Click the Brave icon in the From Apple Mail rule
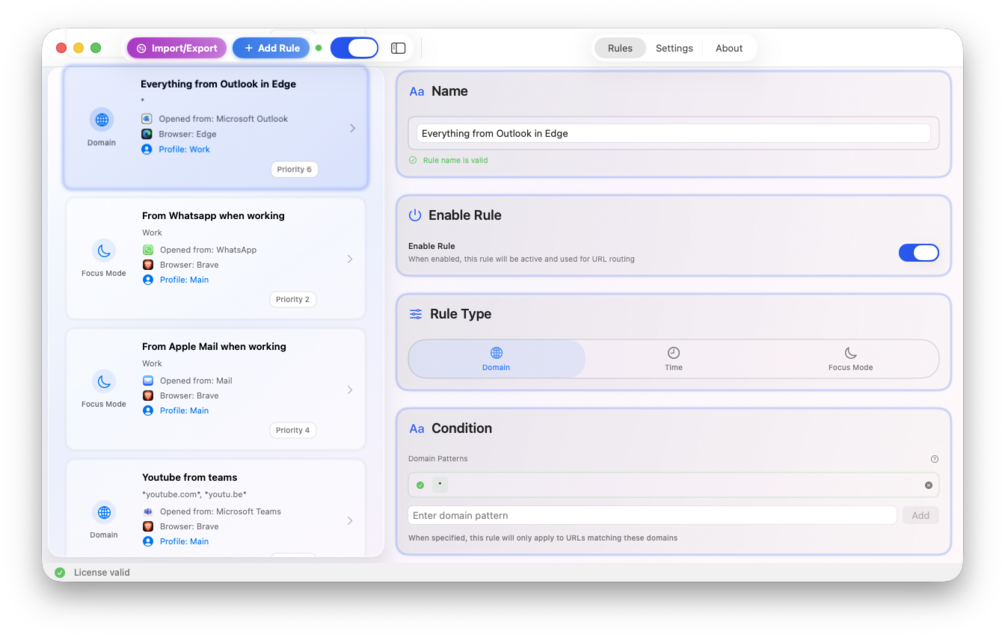The width and height of the screenshot is (1005, 637). click(x=148, y=395)
